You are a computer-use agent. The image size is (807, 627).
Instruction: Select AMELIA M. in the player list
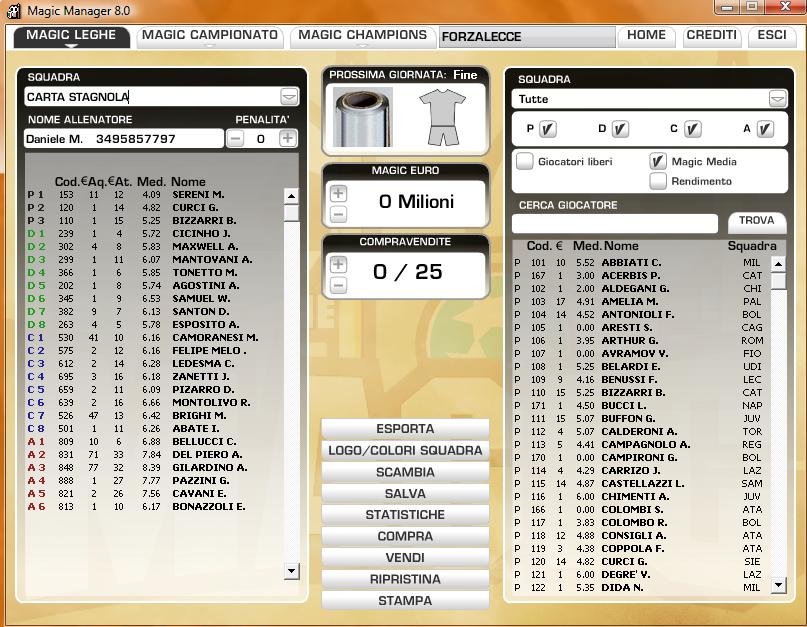[x=641, y=302]
